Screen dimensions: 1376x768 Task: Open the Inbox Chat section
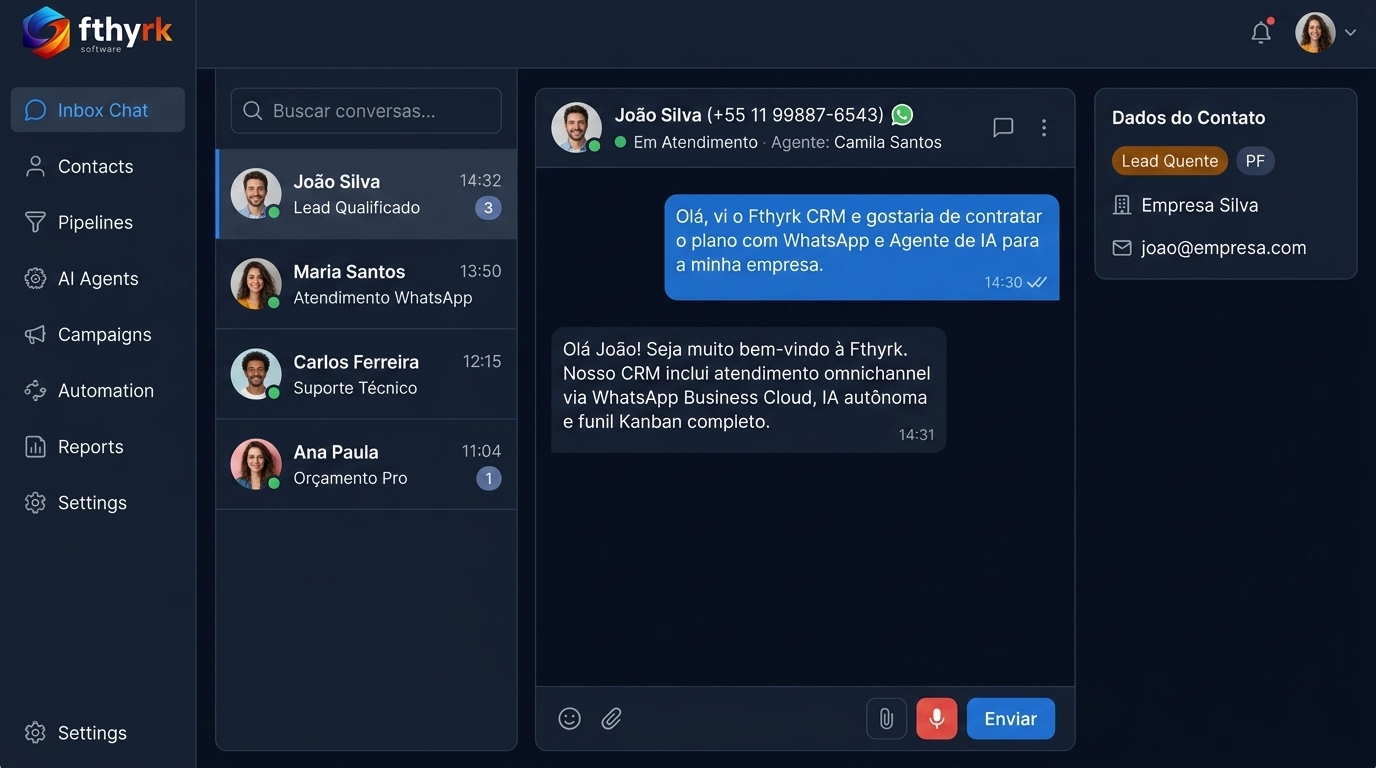(x=98, y=110)
